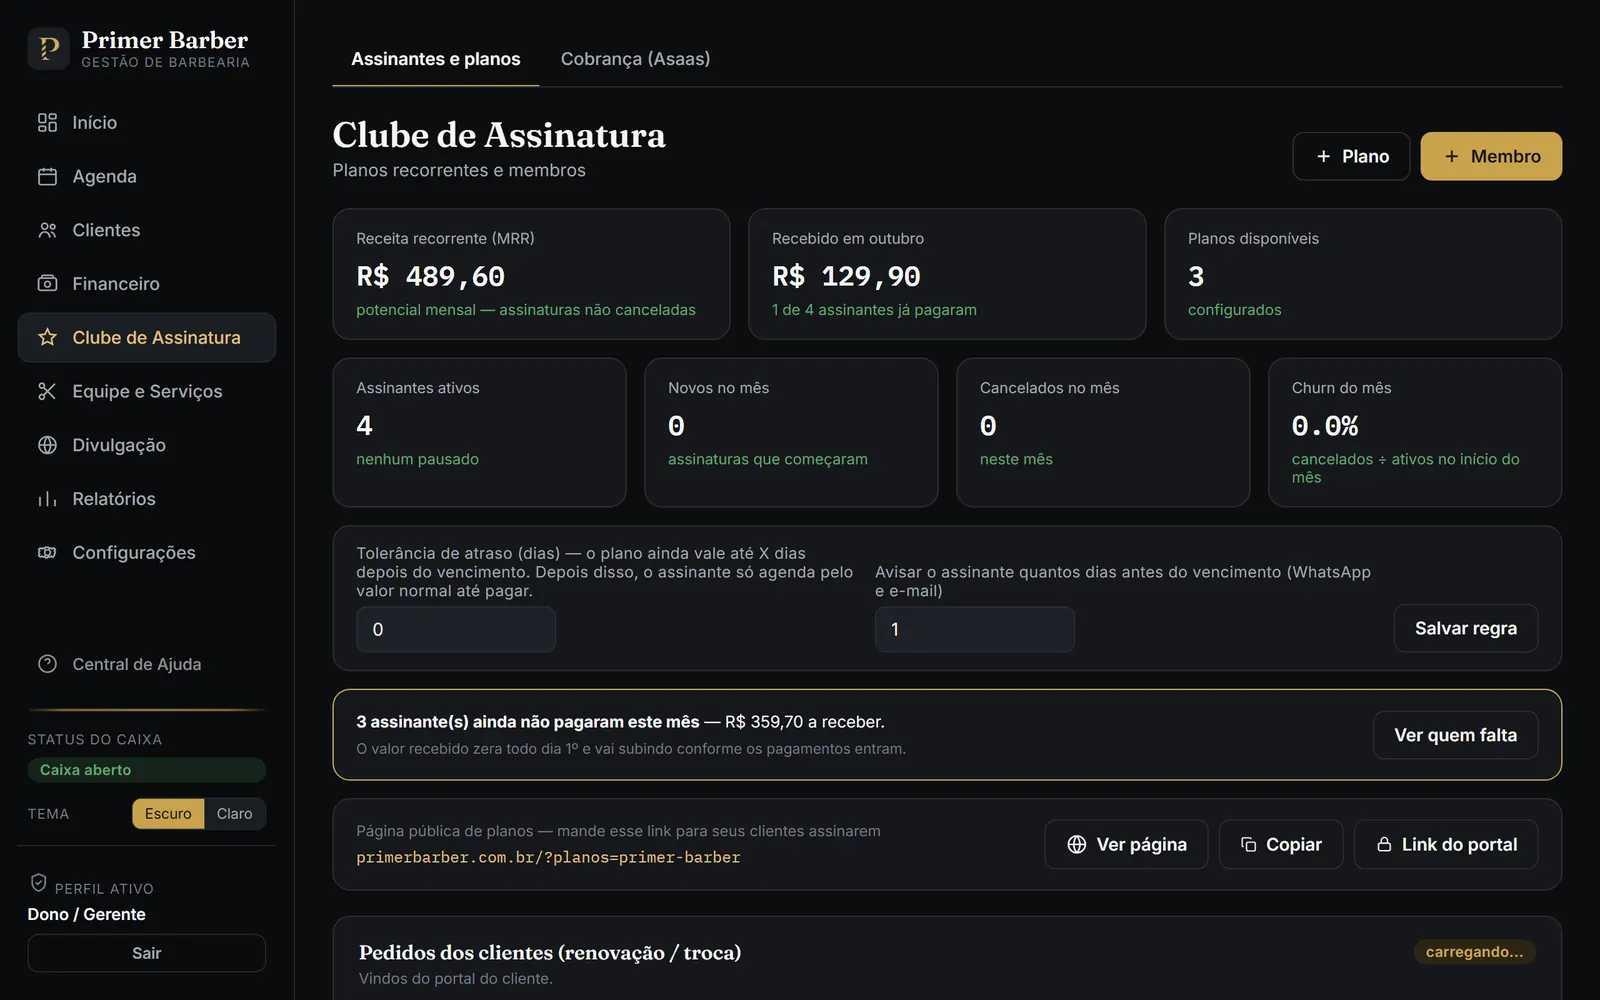Image resolution: width=1600 pixels, height=1000 pixels.
Task: Click the Agenda calendar icon
Action: (47, 177)
